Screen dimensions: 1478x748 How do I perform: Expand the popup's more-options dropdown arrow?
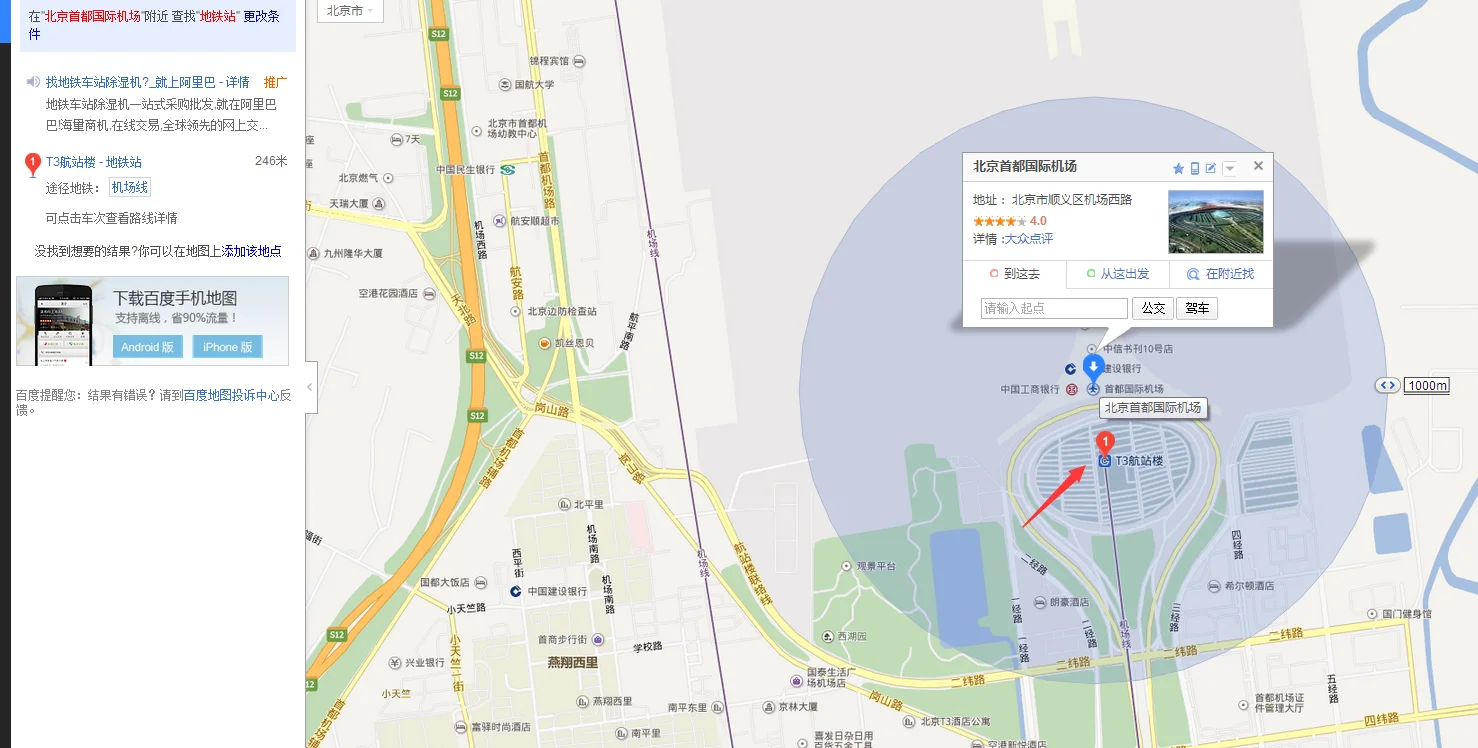tap(1229, 168)
